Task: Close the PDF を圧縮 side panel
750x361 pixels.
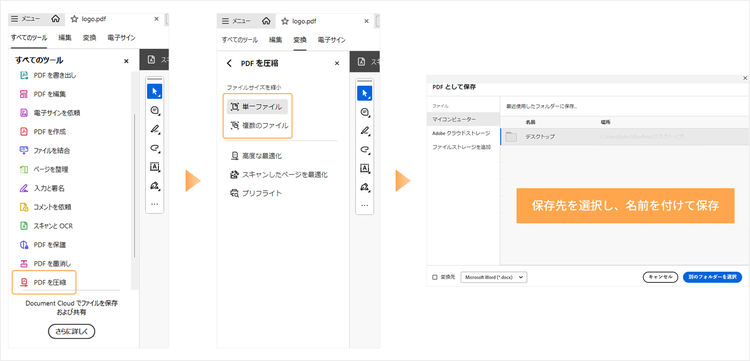Action: [337, 63]
